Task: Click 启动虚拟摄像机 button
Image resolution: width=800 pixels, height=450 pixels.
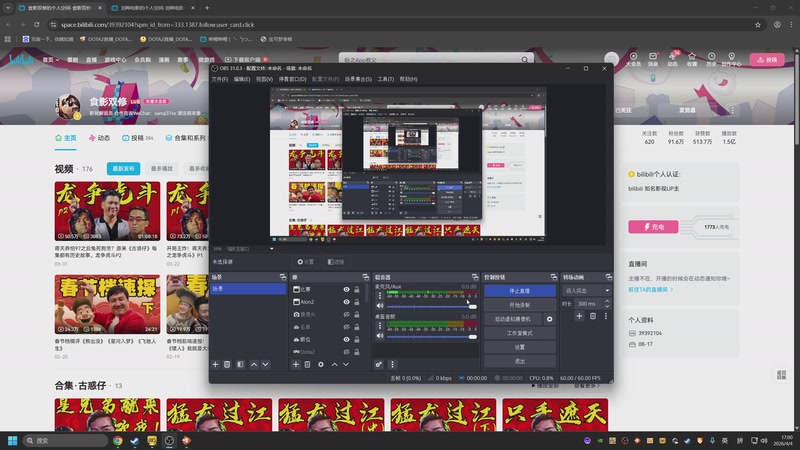Action: tap(513, 319)
